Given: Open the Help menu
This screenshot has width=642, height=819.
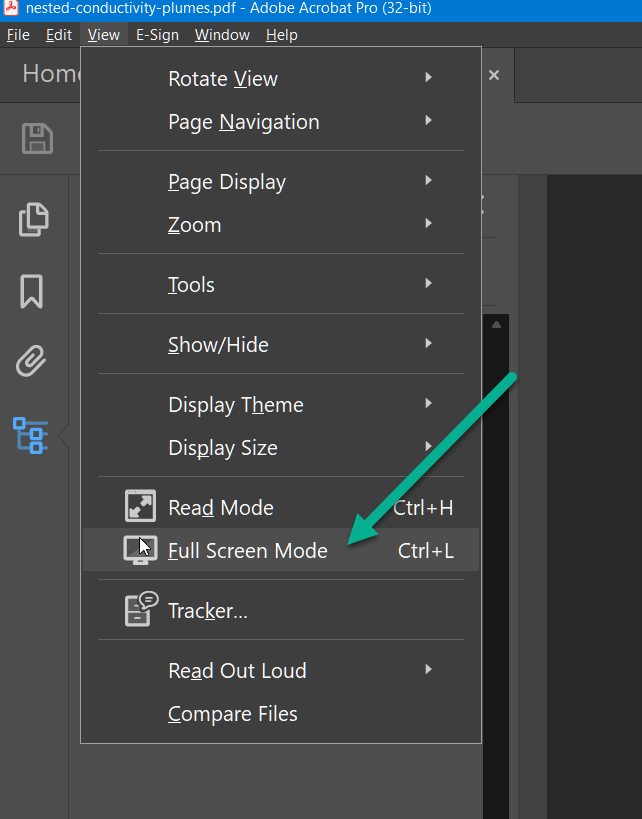Looking at the screenshot, I should pyautogui.click(x=282, y=35).
